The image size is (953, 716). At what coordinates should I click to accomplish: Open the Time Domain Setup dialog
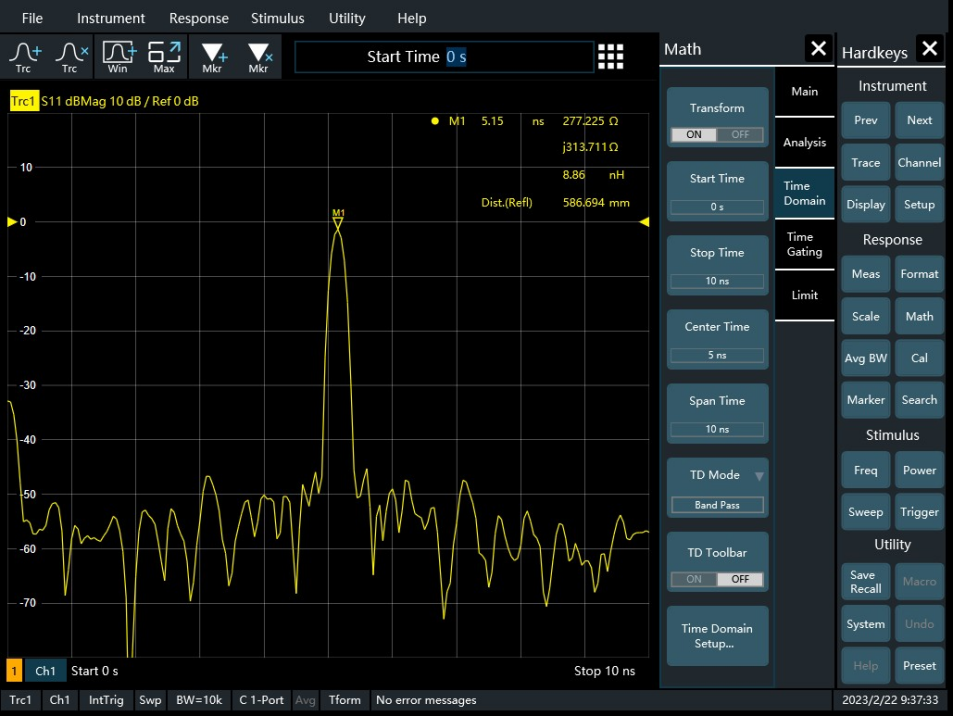point(717,636)
